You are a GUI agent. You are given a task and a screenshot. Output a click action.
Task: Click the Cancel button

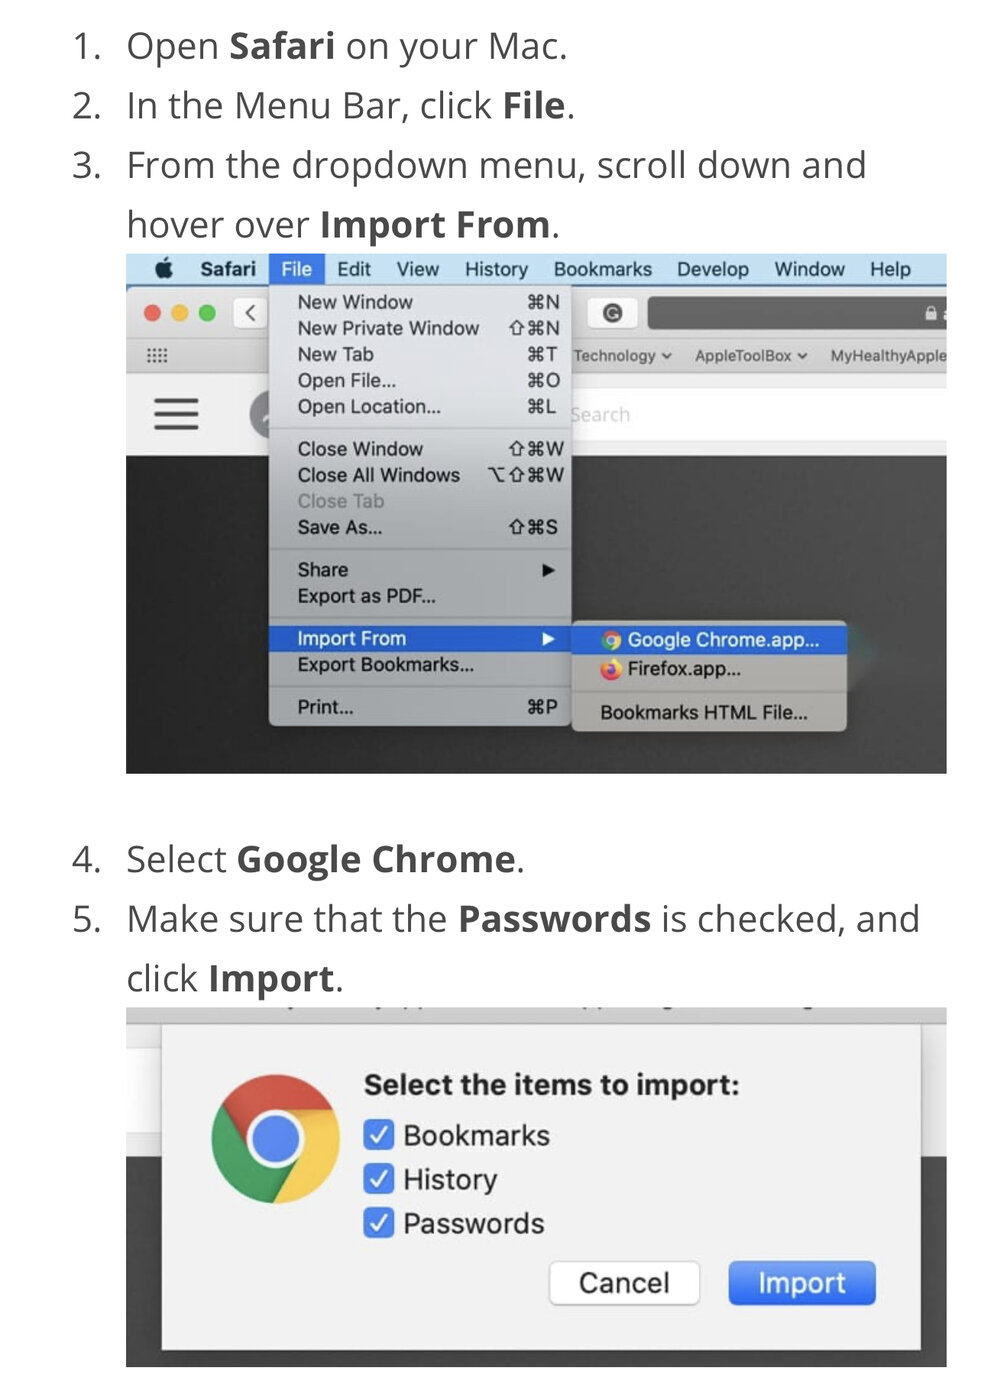(624, 1283)
